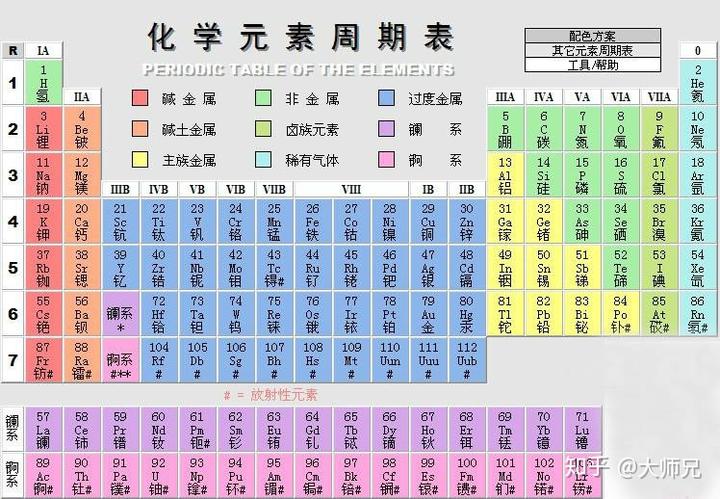Select the blue 过度金属 legend swatch

386,98
